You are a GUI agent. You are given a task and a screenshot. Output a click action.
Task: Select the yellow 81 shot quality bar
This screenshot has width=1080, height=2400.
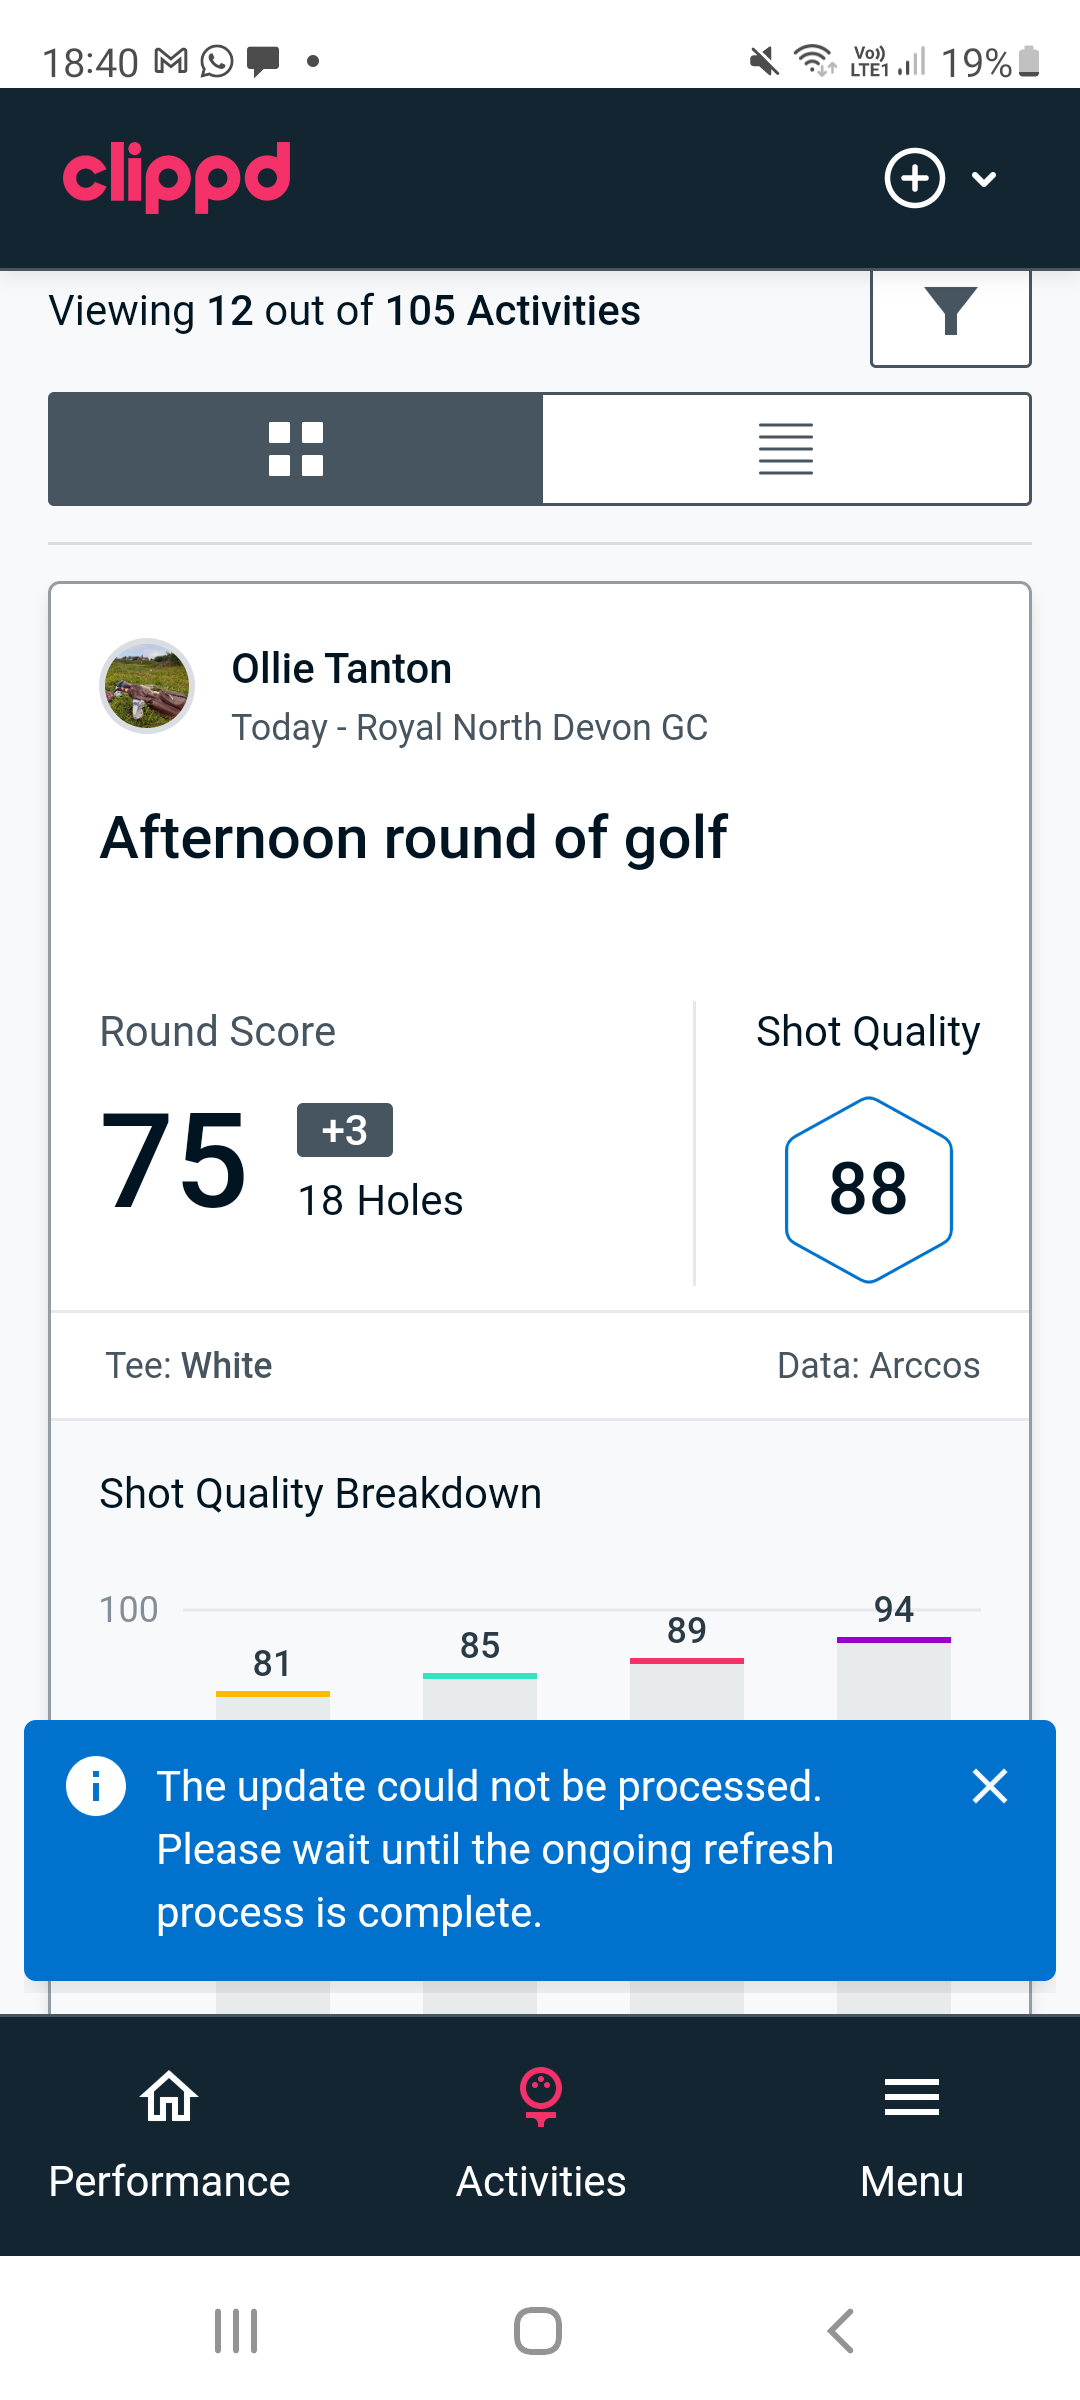[273, 1703]
